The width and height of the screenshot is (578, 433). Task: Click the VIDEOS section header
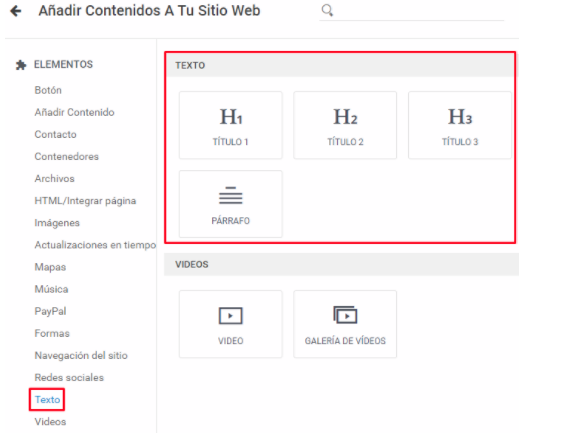tap(341, 264)
